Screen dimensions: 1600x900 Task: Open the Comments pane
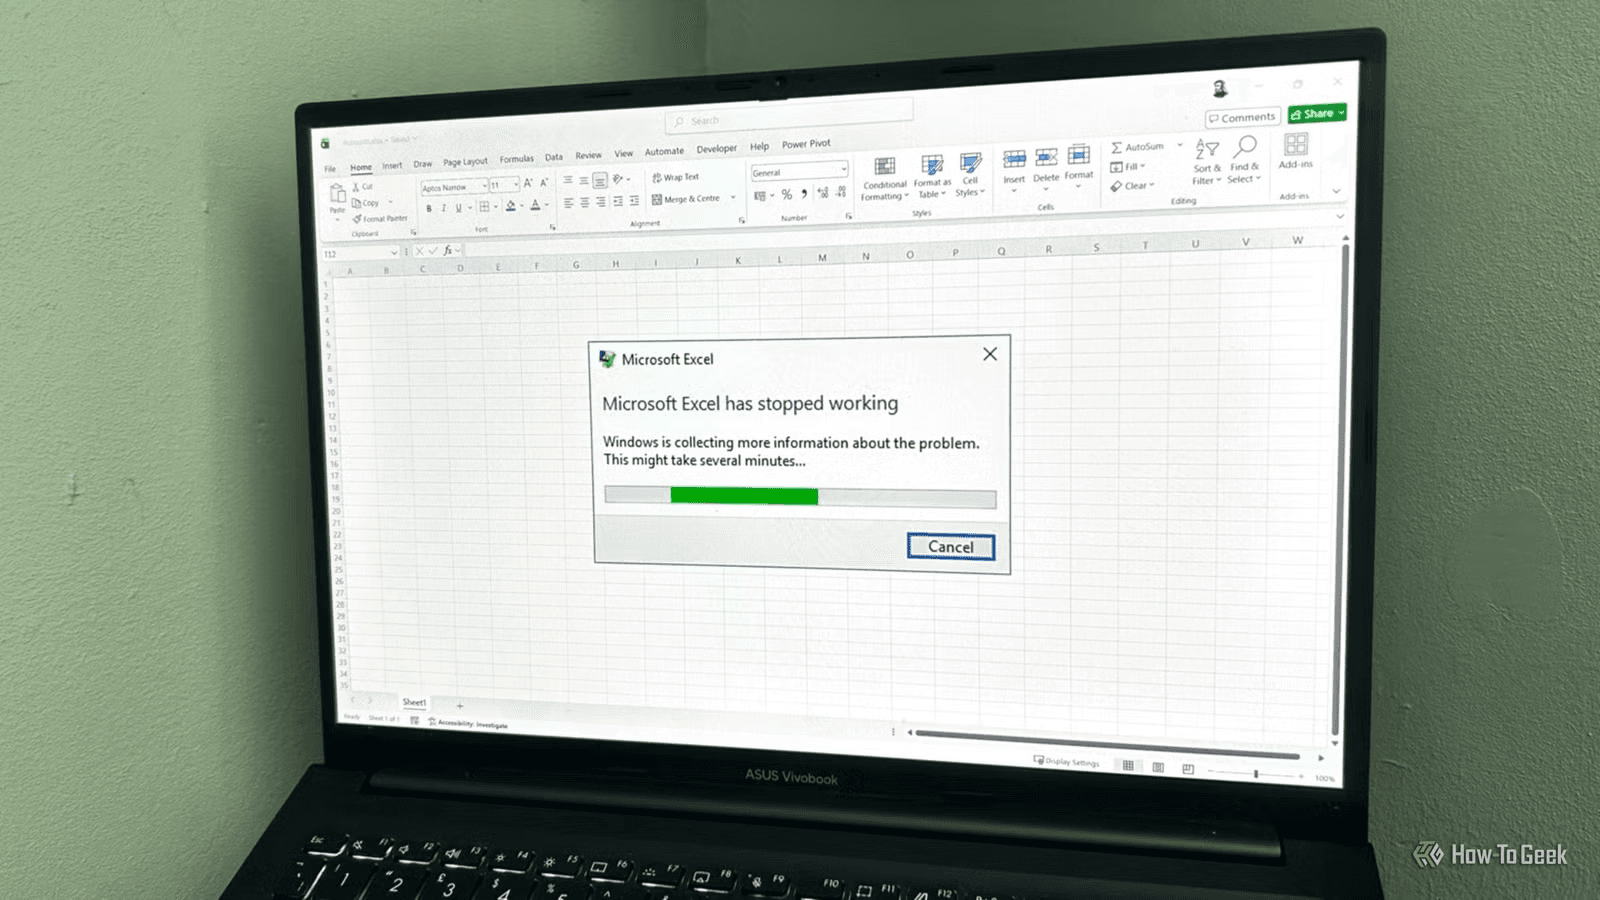pos(1243,118)
